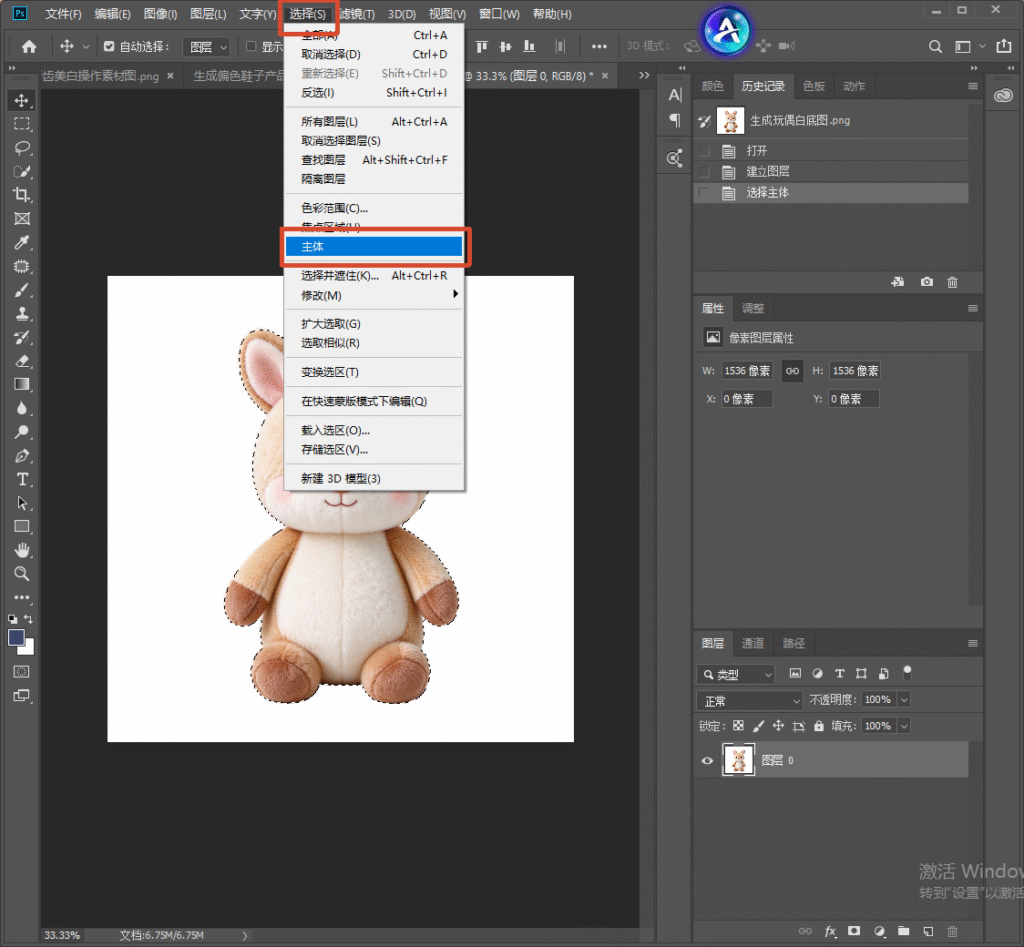The width and height of the screenshot is (1024, 947).
Task: Toggle the 自动选择 checkbox
Action: [x=109, y=46]
